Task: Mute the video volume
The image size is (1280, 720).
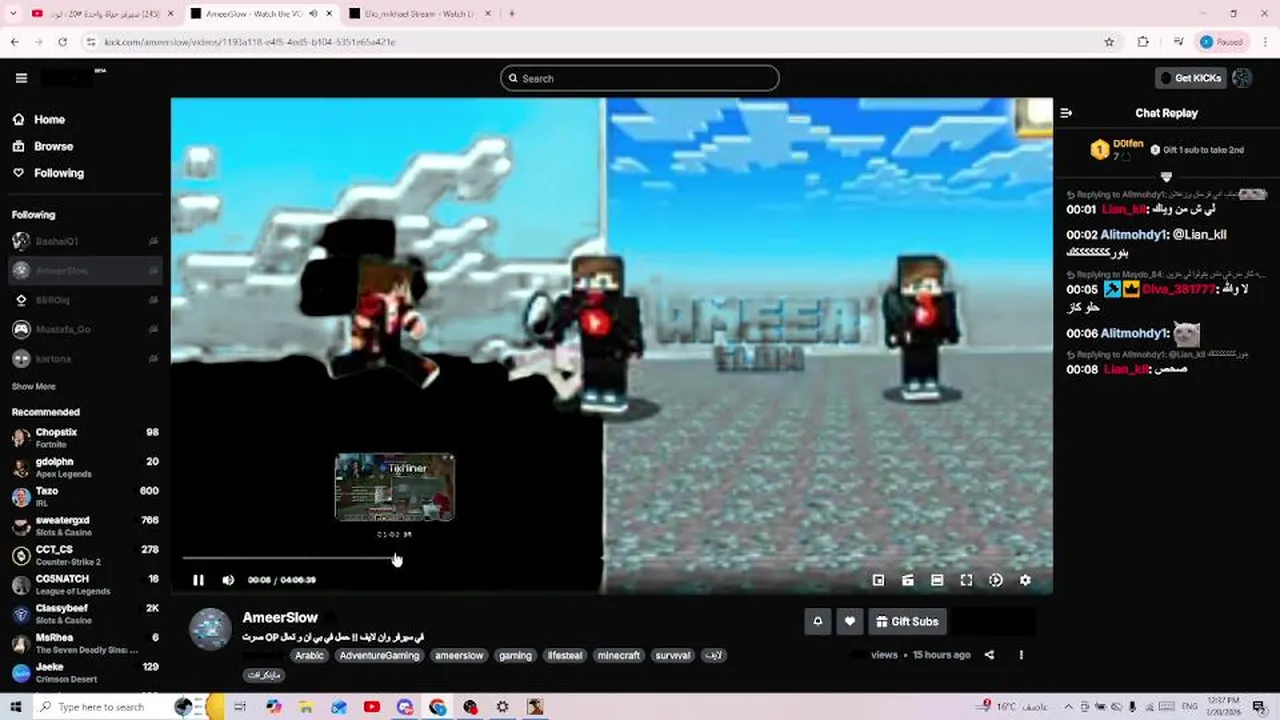Action: (x=228, y=580)
